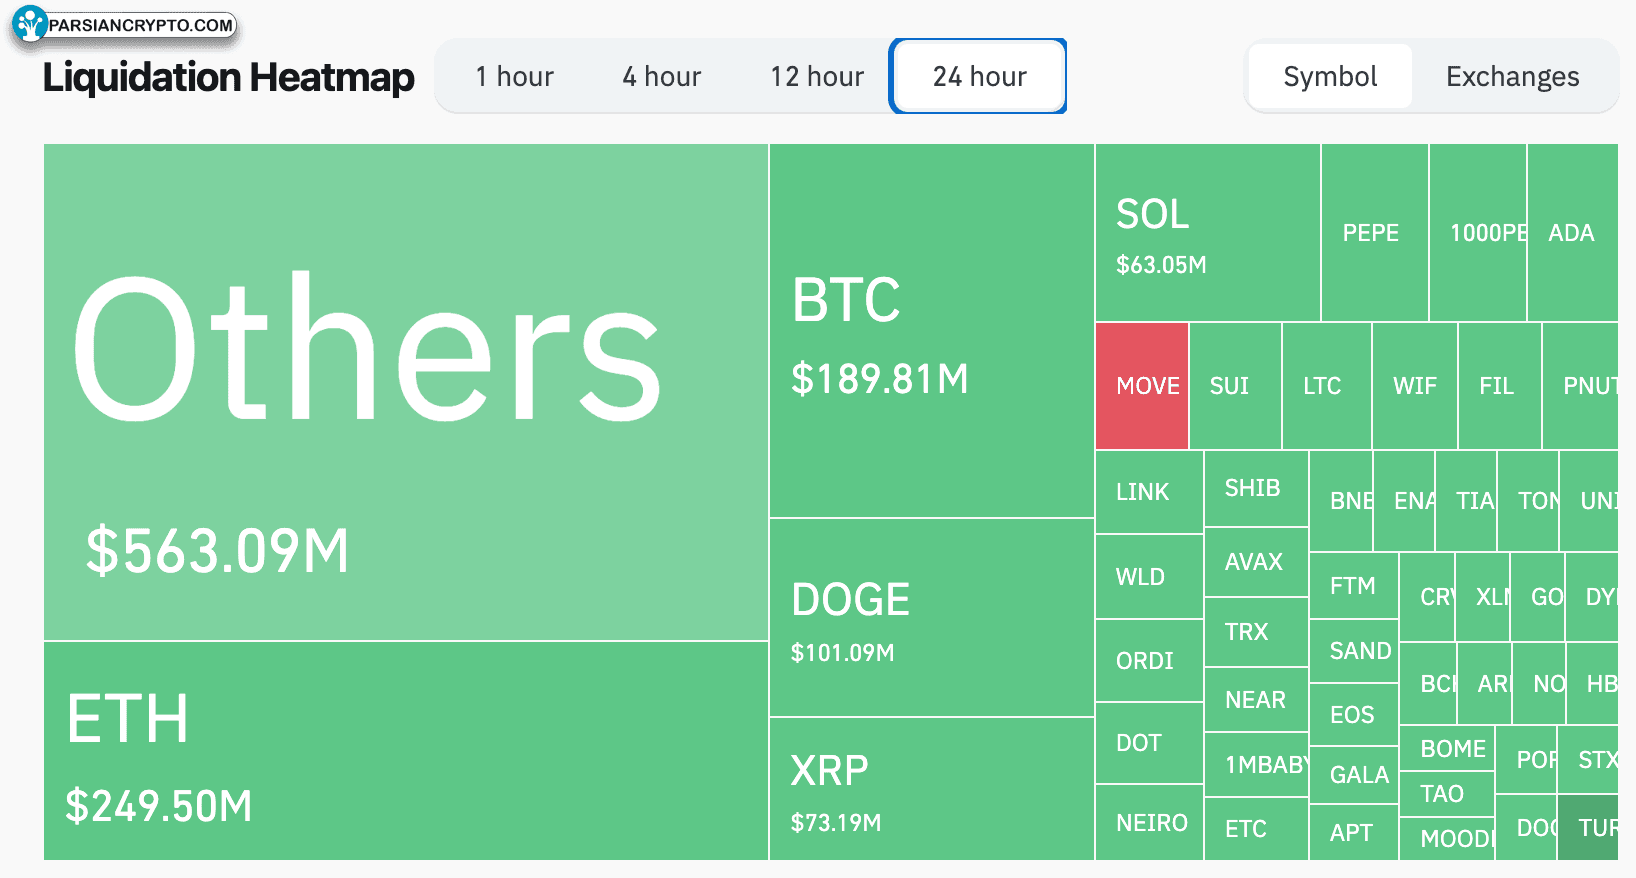This screenshot has width=1636, height=878.
Task: Click the DOGE $101.09M tile
Action: 932,618
